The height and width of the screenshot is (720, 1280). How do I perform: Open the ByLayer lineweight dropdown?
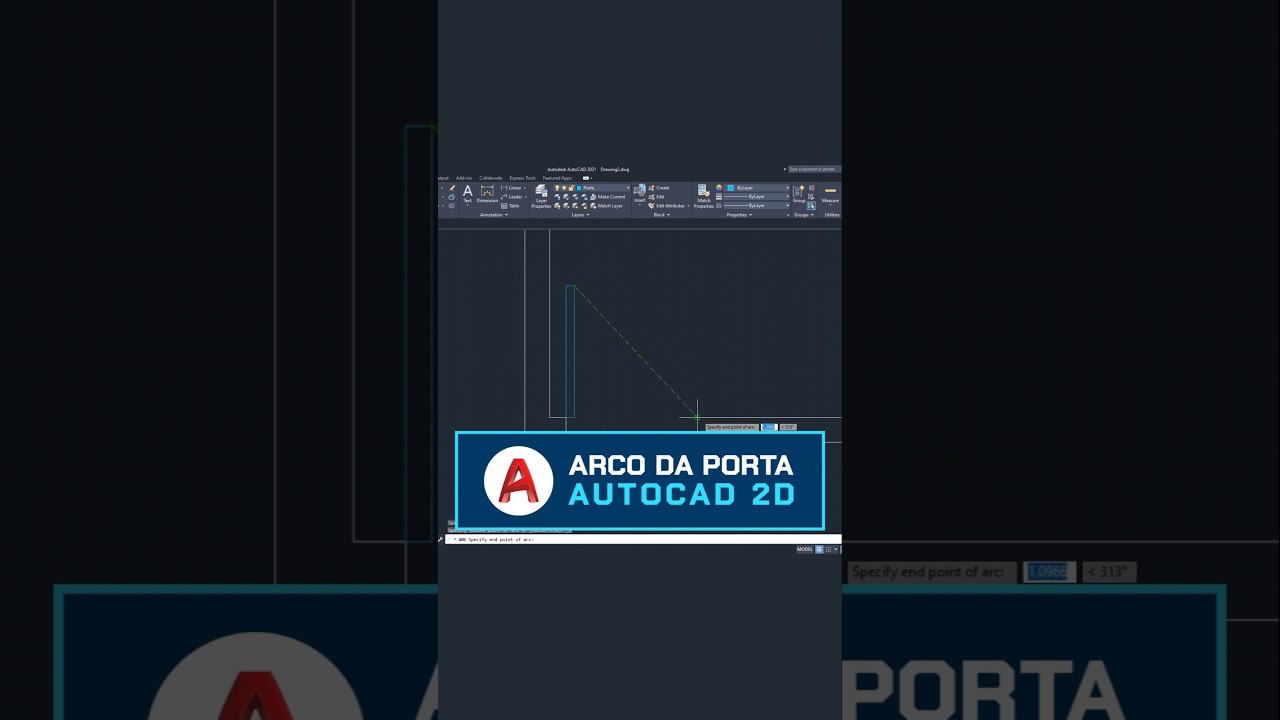click(757, 197)
